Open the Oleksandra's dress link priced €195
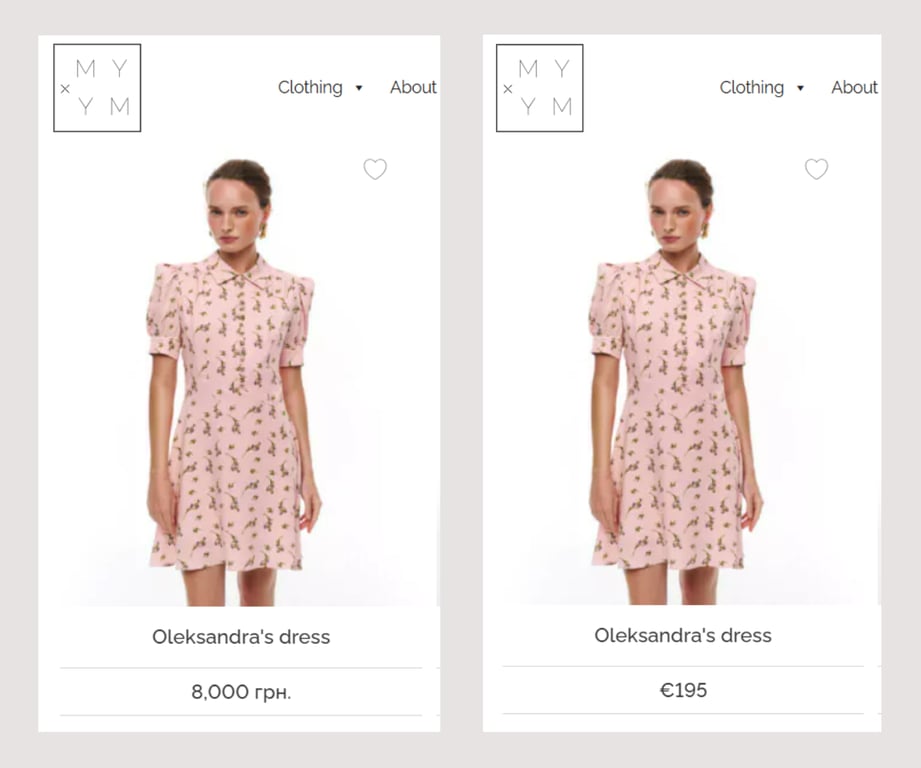 pos(683,635)
